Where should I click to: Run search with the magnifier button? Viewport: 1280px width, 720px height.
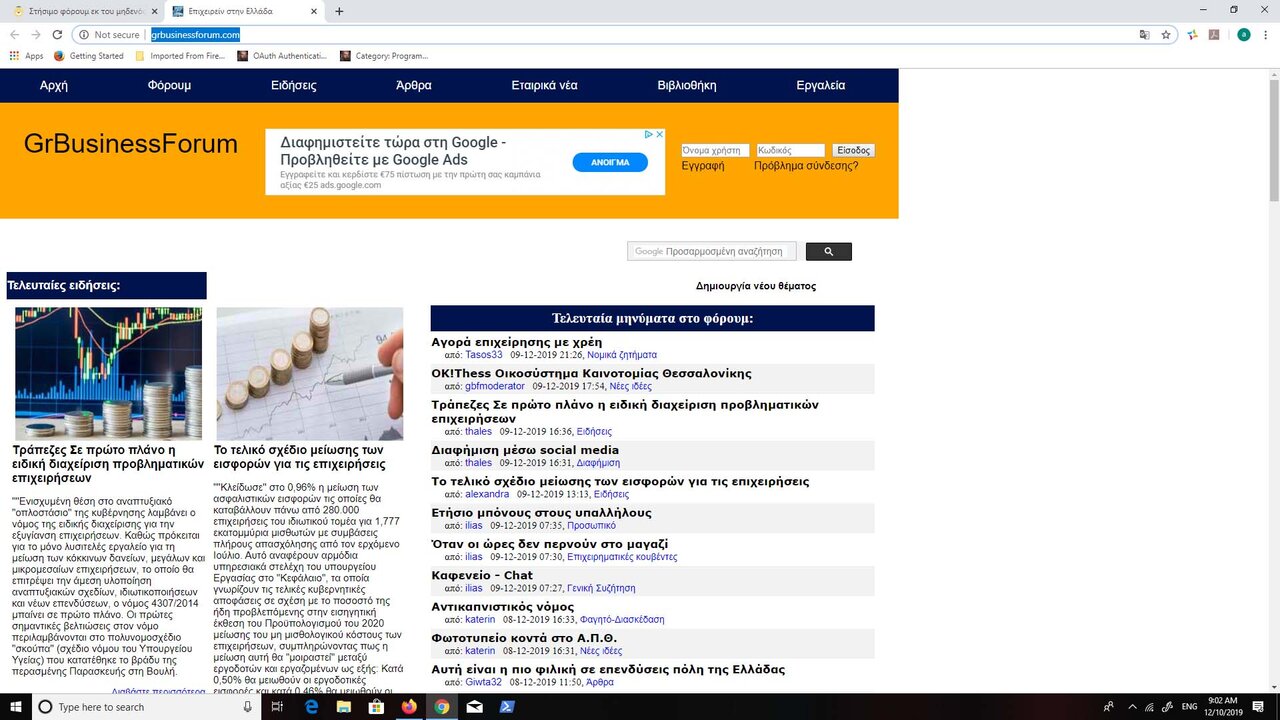tap(829, 252)
